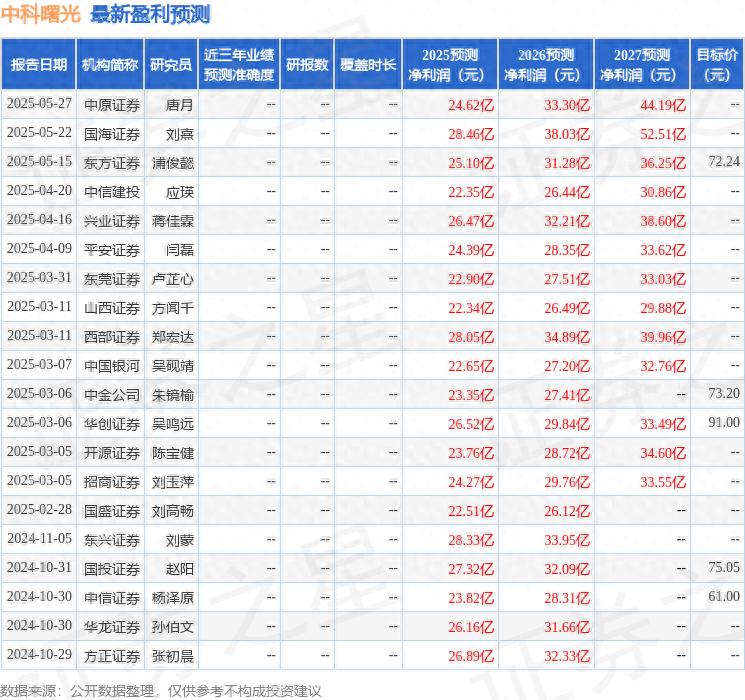Select the 国投证券 institution cell
745x700 pixels.
(x=112, y=569)
